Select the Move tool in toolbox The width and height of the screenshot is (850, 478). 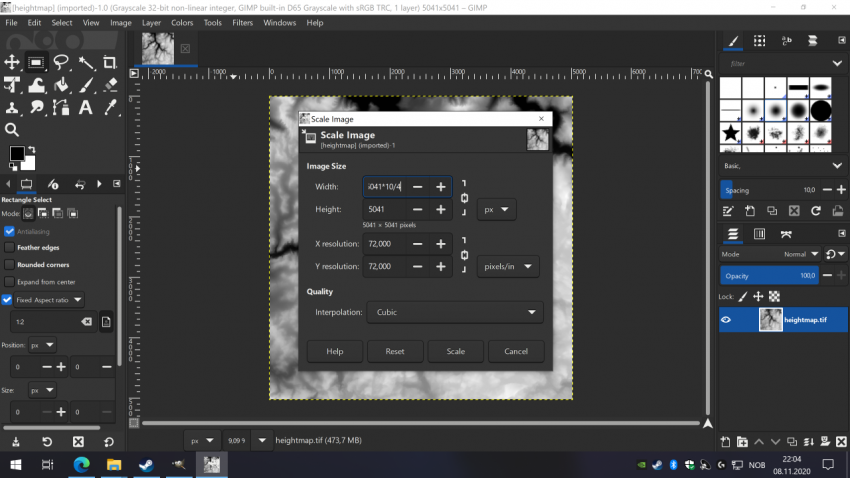(12, 62)
